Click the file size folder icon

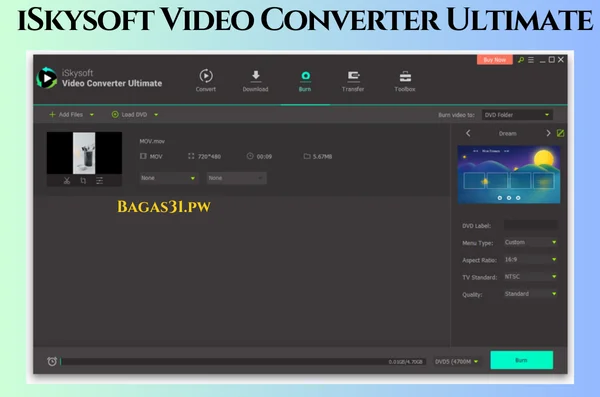tap(307, 156)
